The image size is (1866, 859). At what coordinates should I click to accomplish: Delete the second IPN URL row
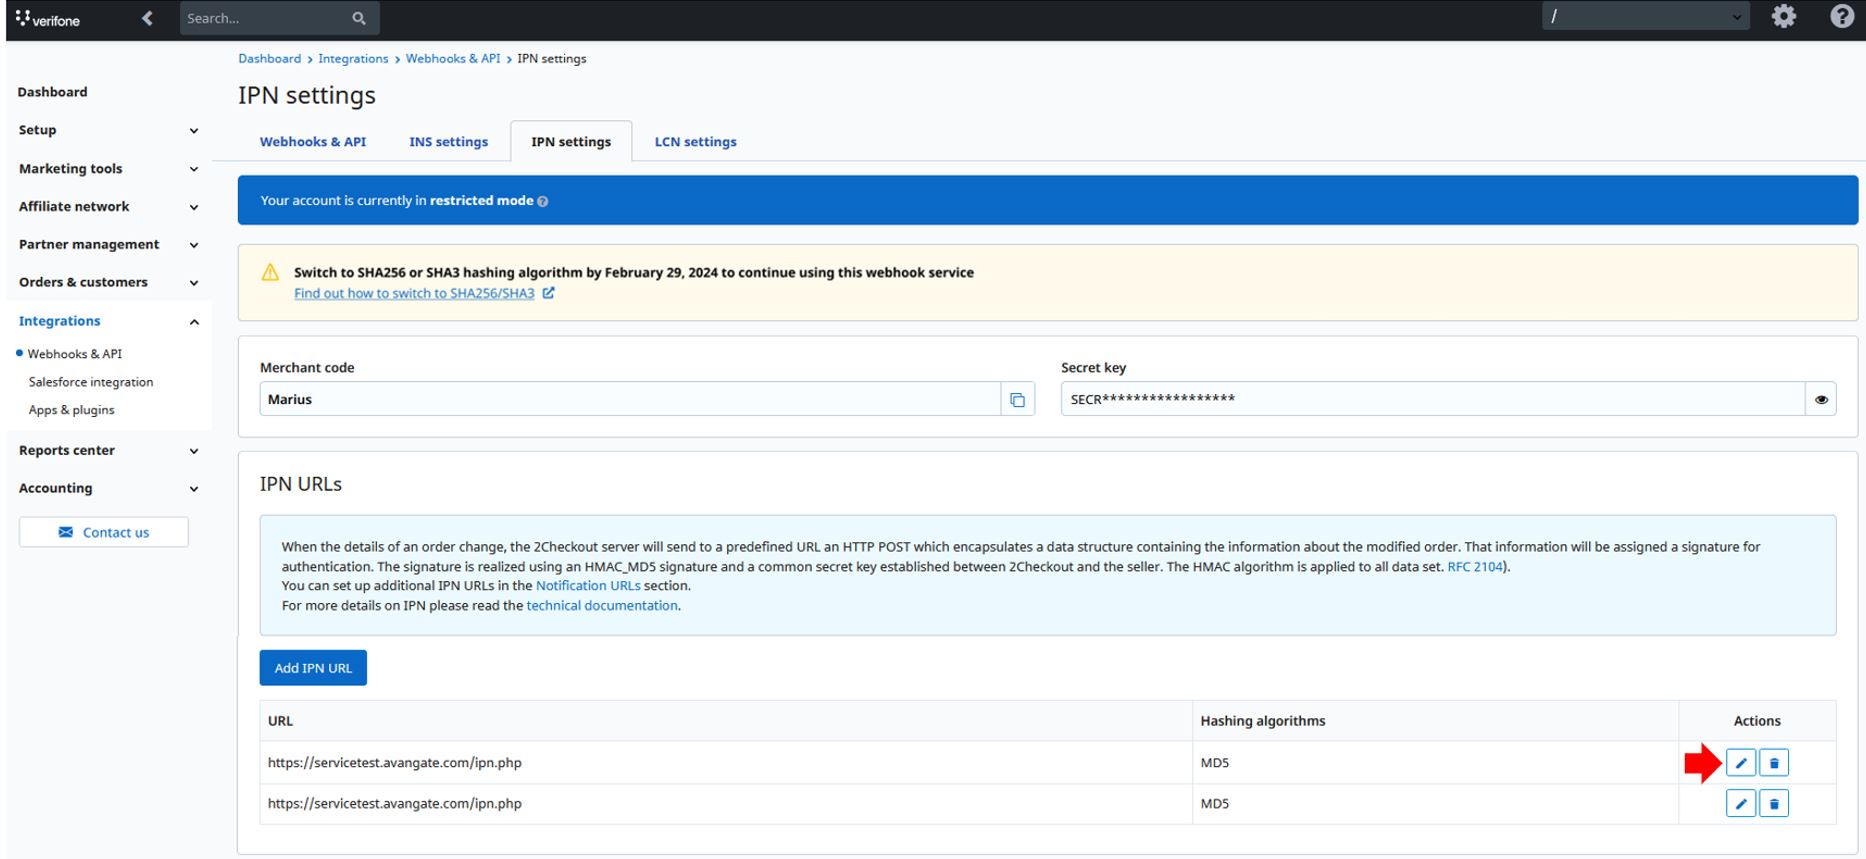click(1774, 804)
